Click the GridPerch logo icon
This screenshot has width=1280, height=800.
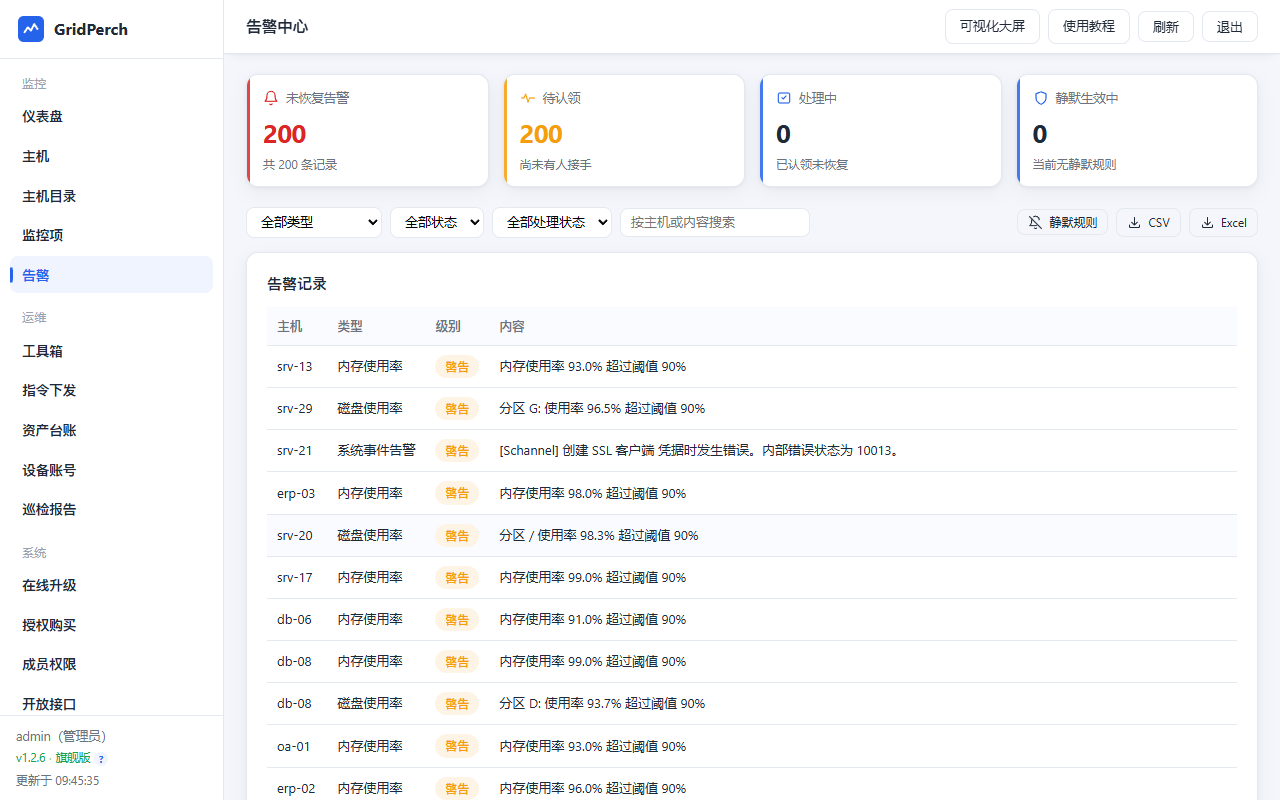(x=31, y=29)
